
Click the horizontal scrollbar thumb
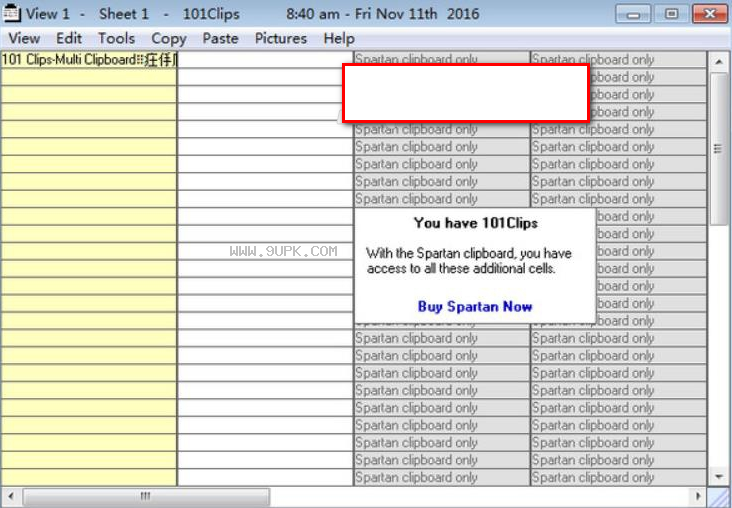(146, 496)
